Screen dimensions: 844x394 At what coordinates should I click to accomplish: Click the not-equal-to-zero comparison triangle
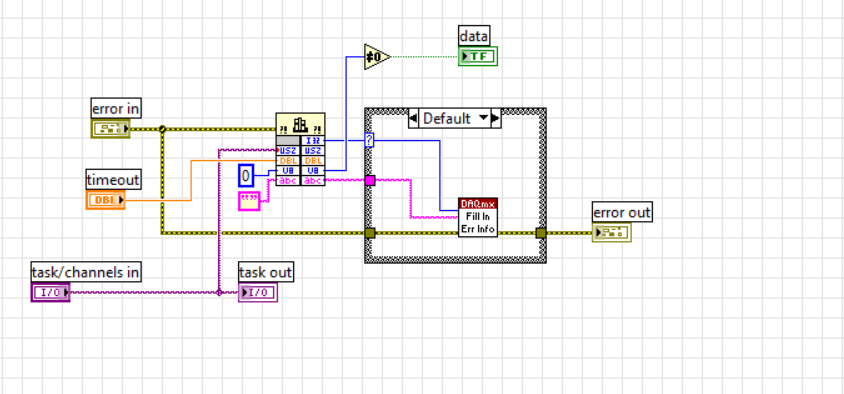coord(377,57)
